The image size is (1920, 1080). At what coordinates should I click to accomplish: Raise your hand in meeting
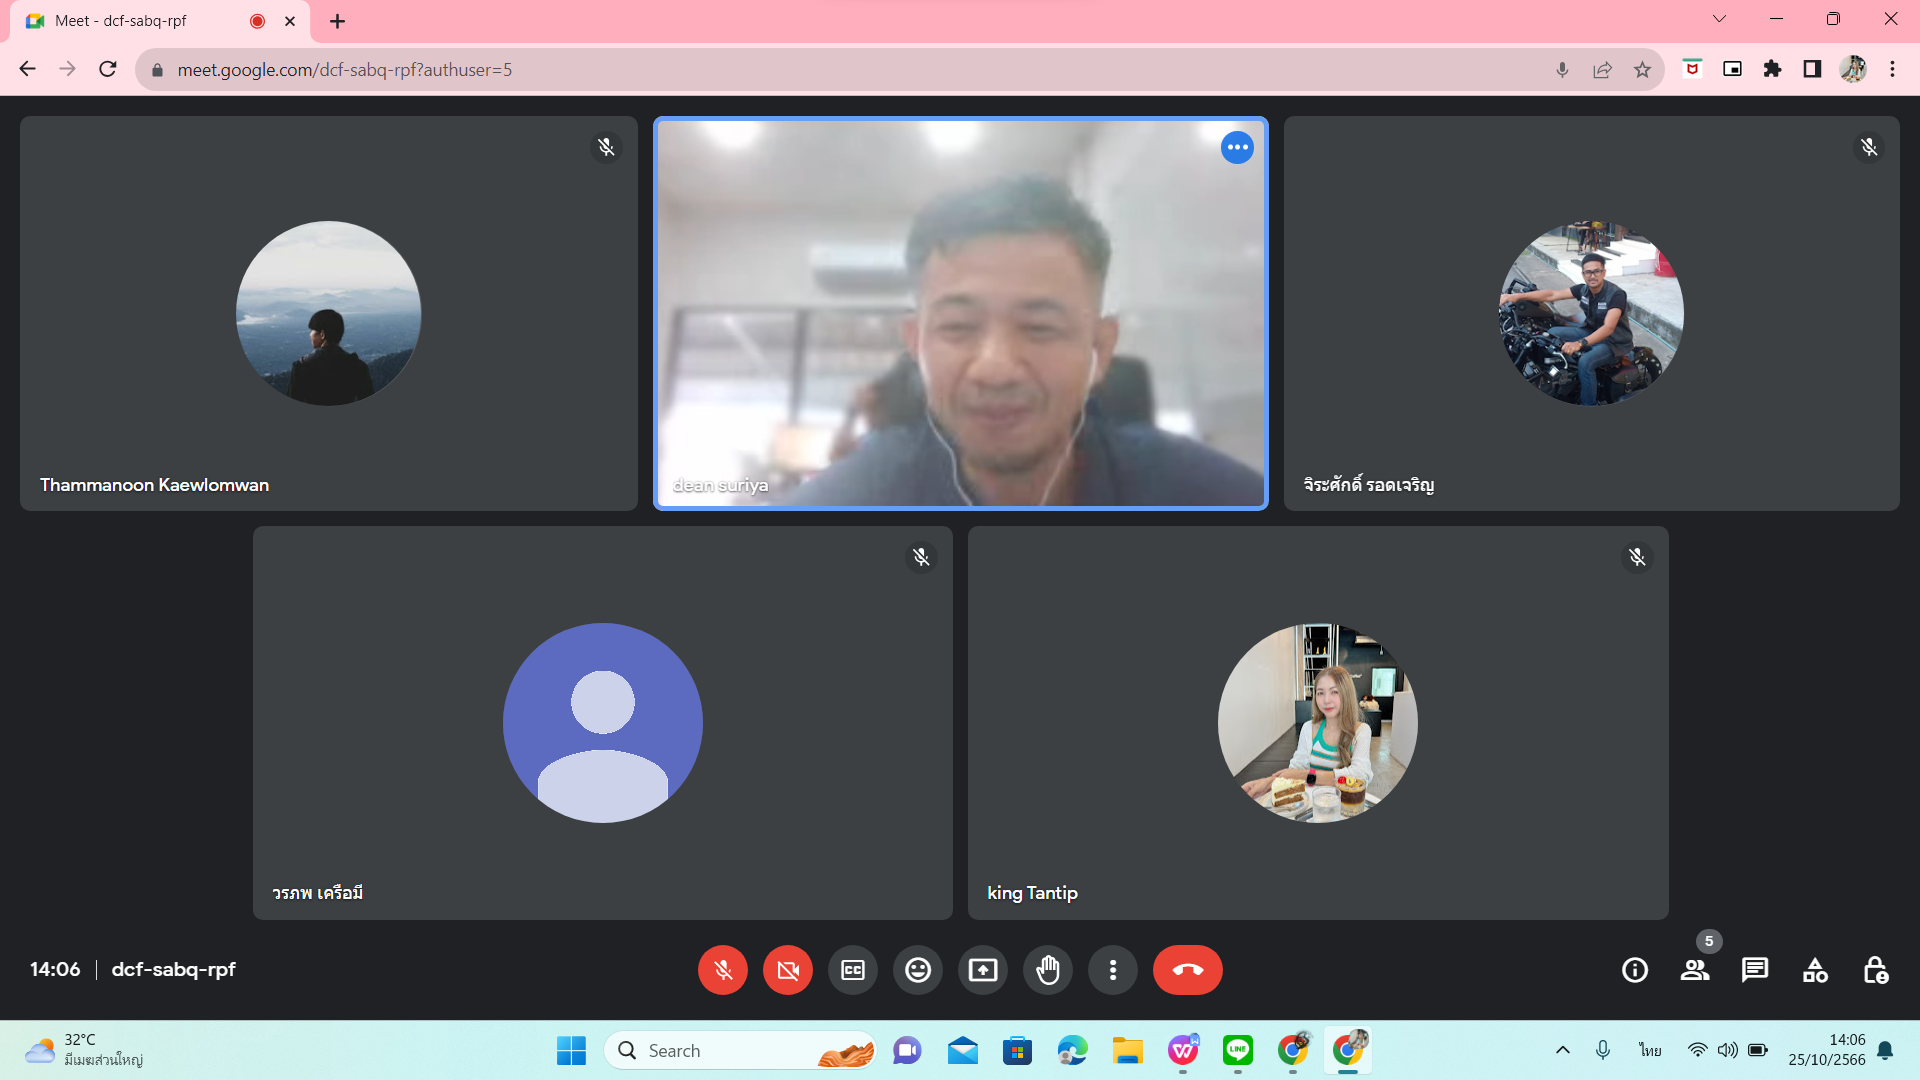[1048, 970]
